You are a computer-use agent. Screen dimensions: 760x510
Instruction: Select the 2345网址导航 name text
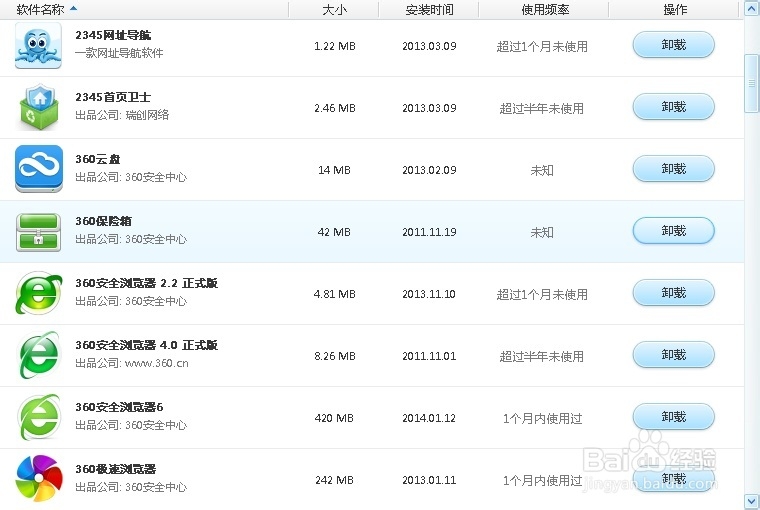113,35
